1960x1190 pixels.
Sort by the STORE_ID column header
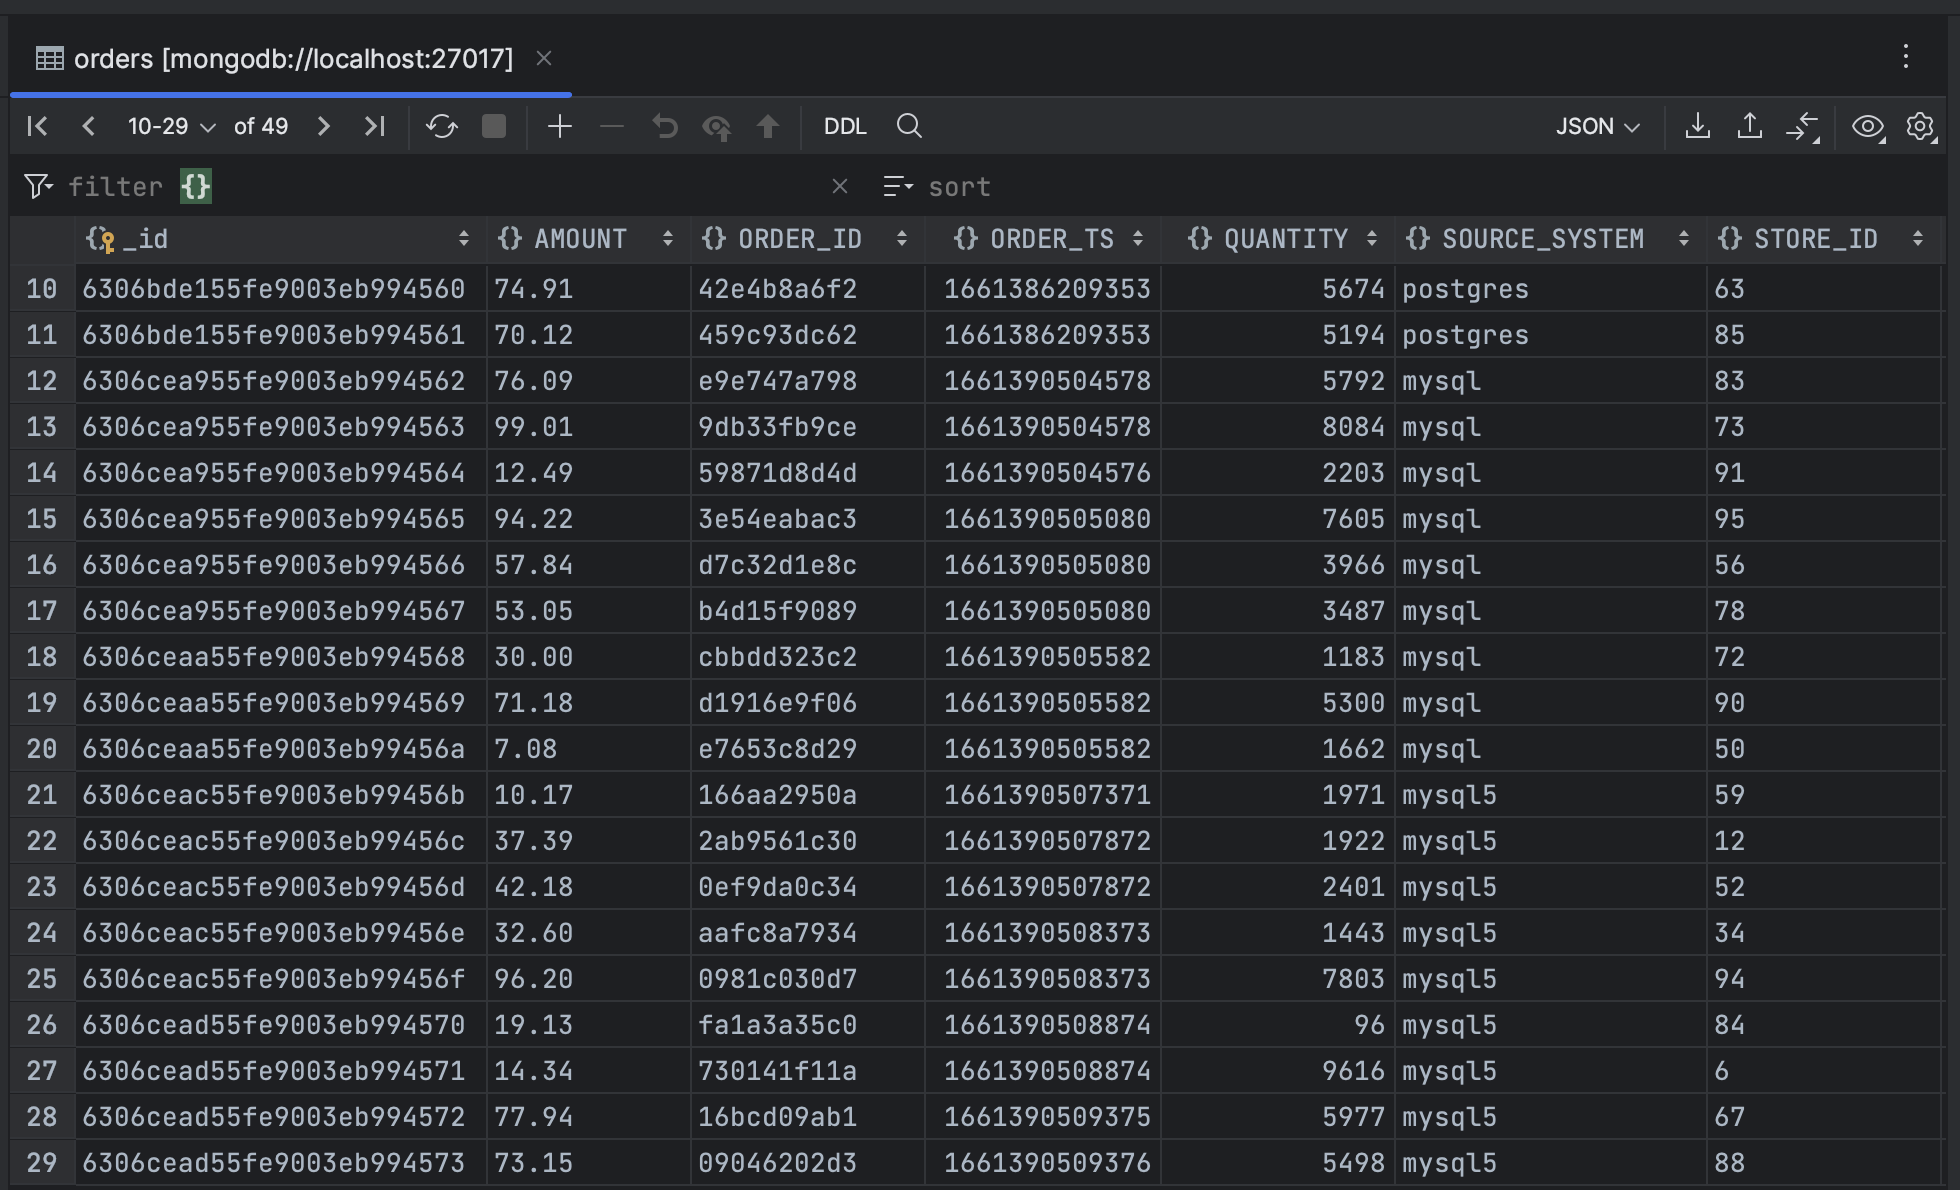[x=1823, y=239]
